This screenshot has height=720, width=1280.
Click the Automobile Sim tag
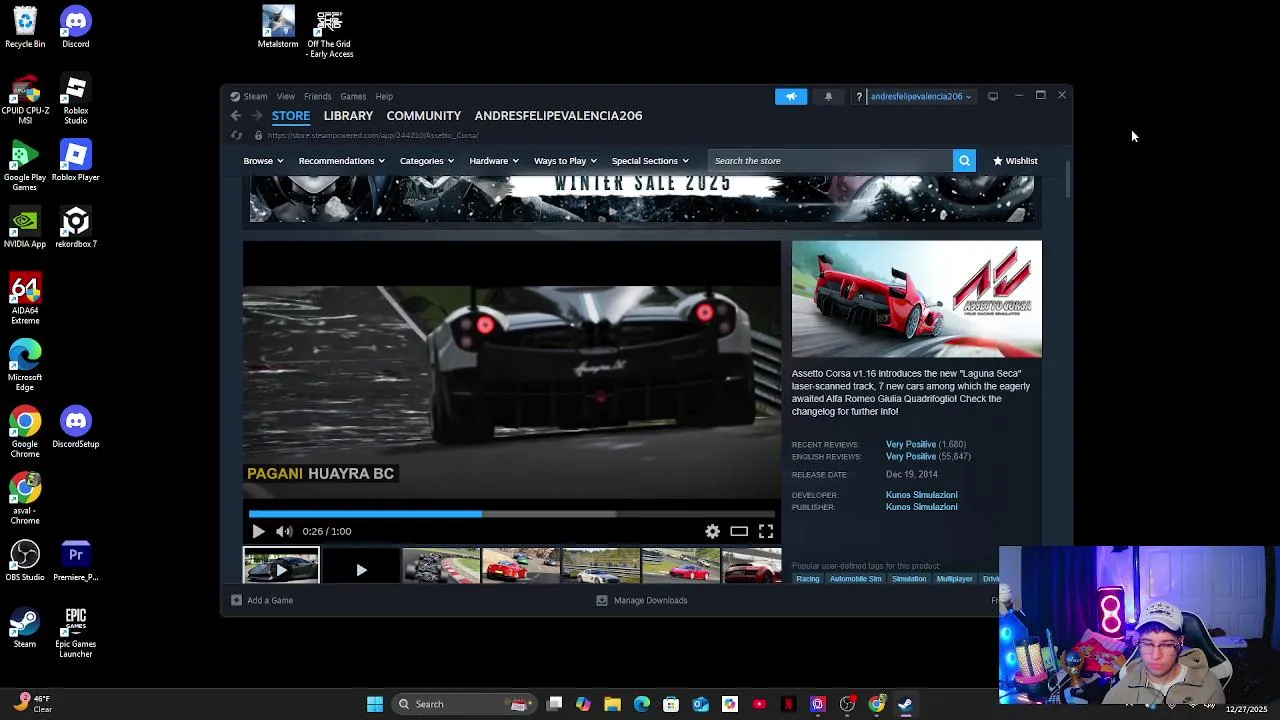tap(855, 579)
